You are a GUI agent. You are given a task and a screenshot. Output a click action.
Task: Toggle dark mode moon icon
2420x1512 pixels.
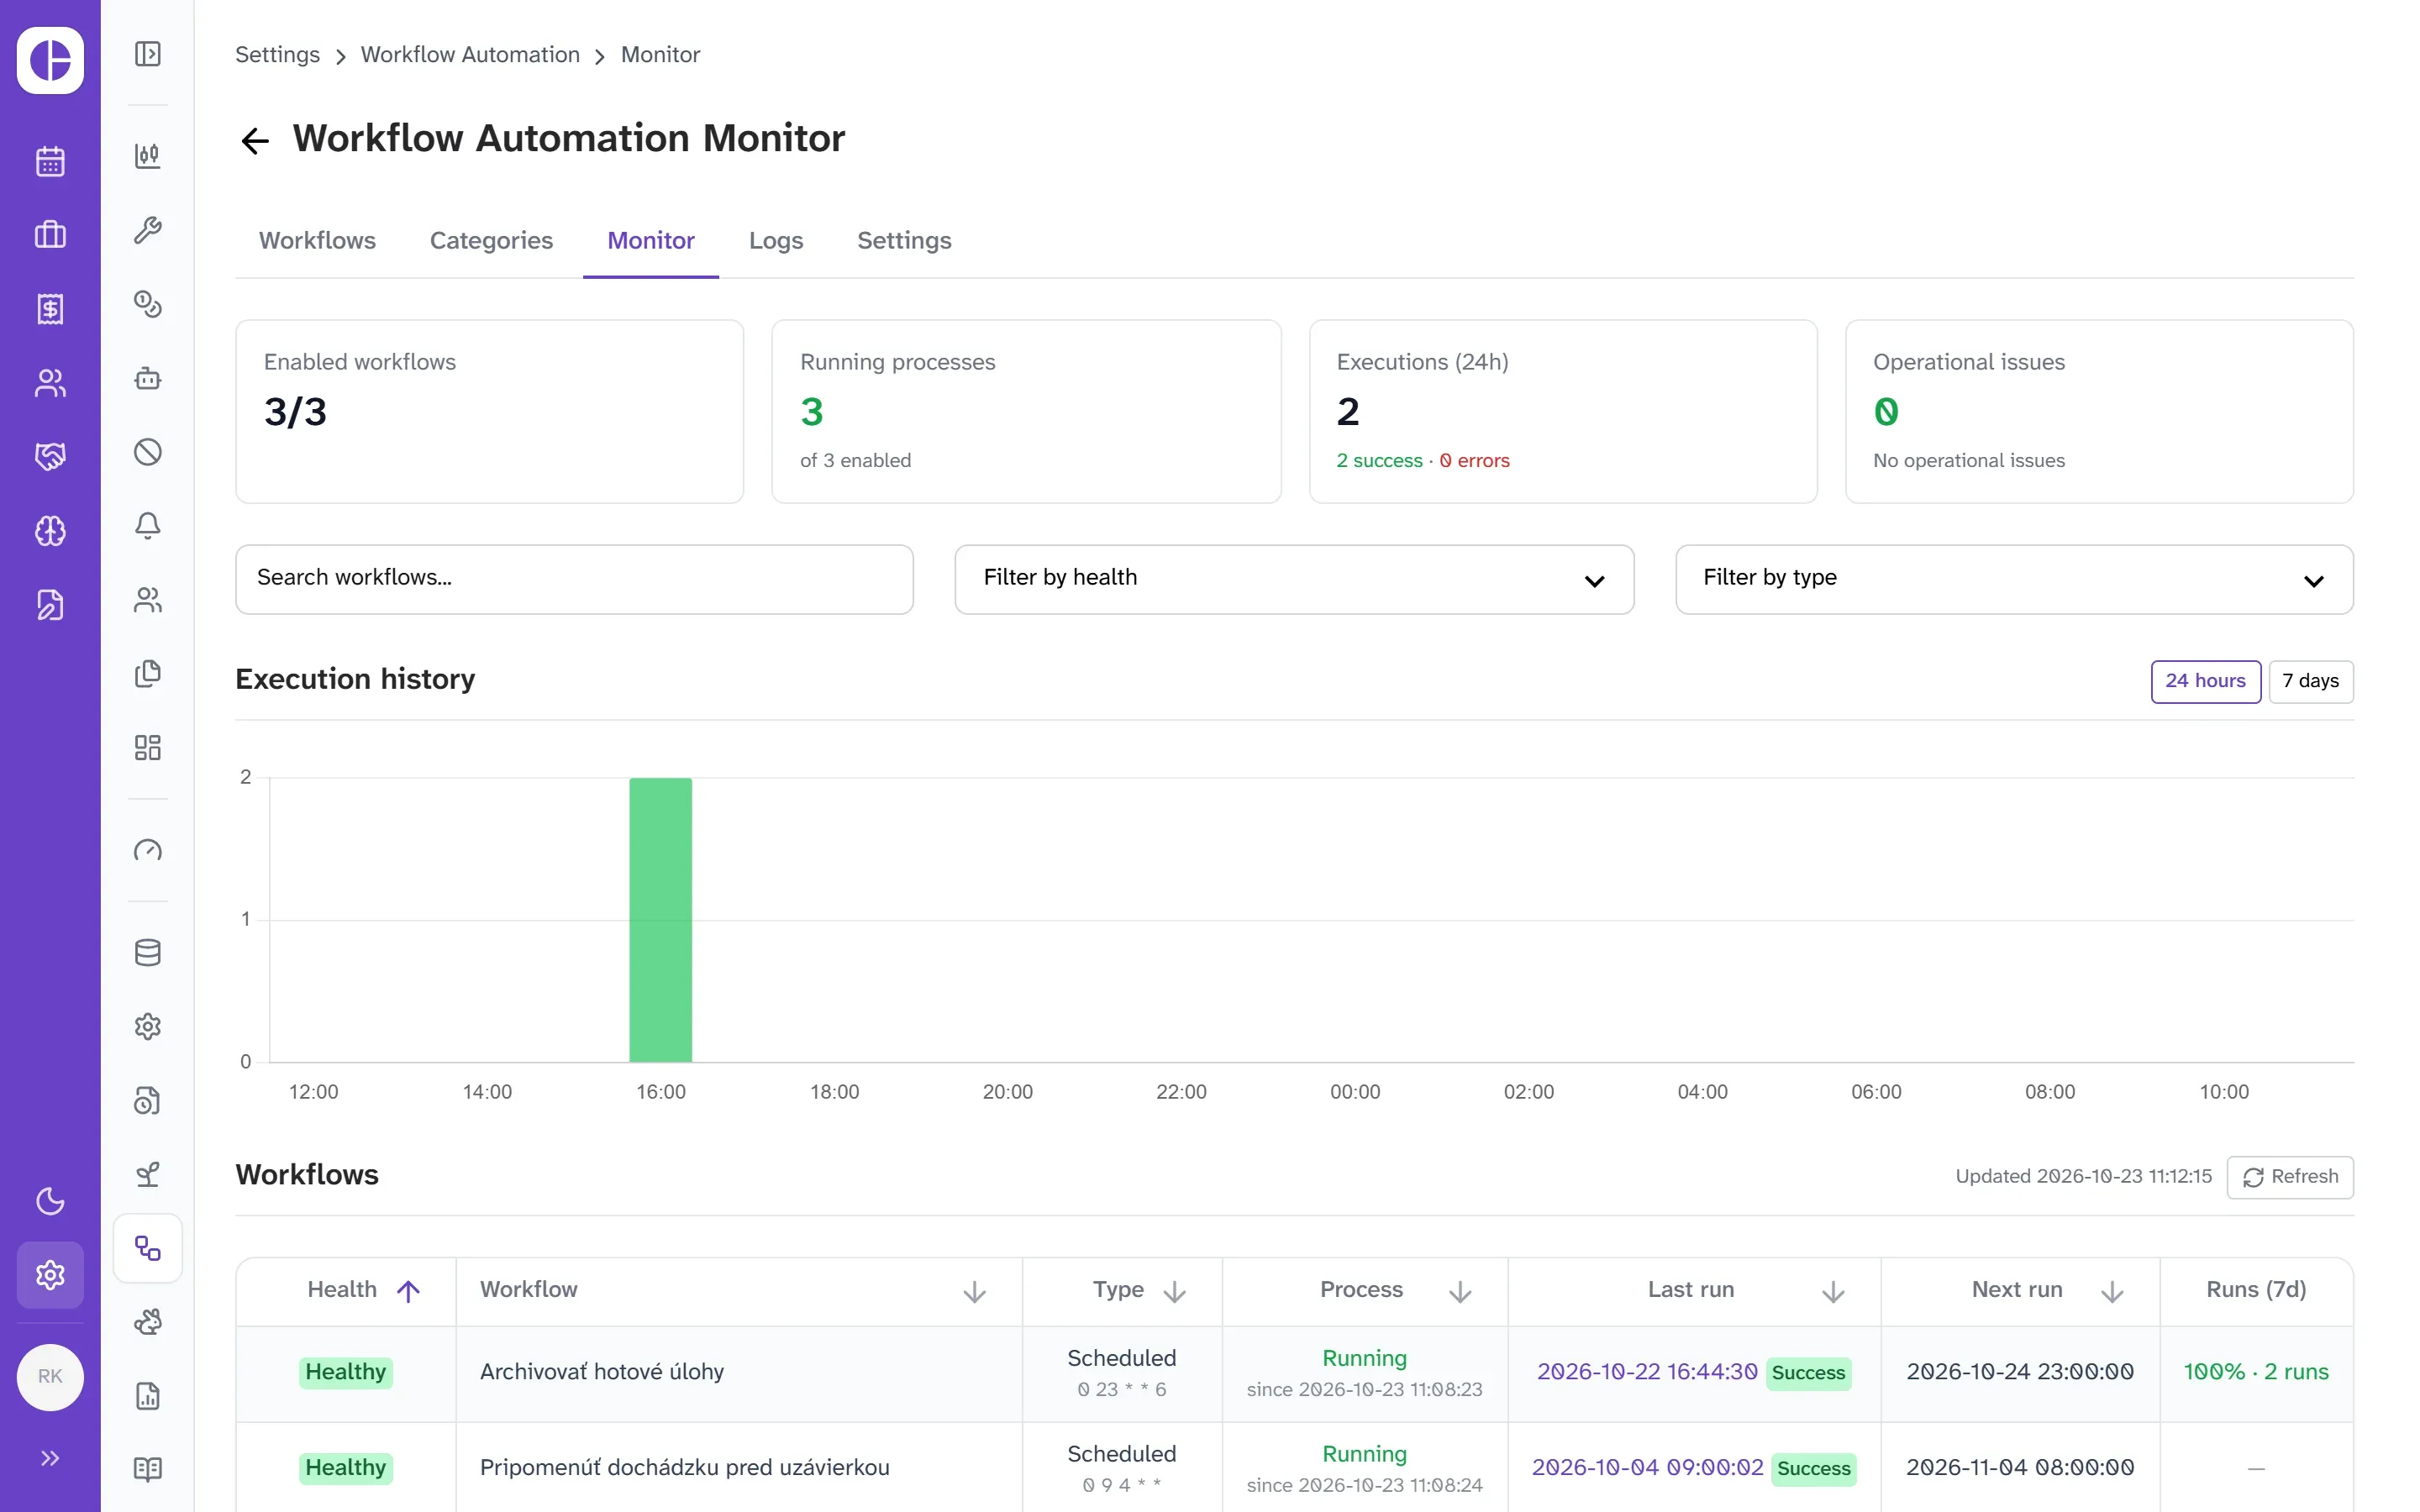click(50, 1201)
